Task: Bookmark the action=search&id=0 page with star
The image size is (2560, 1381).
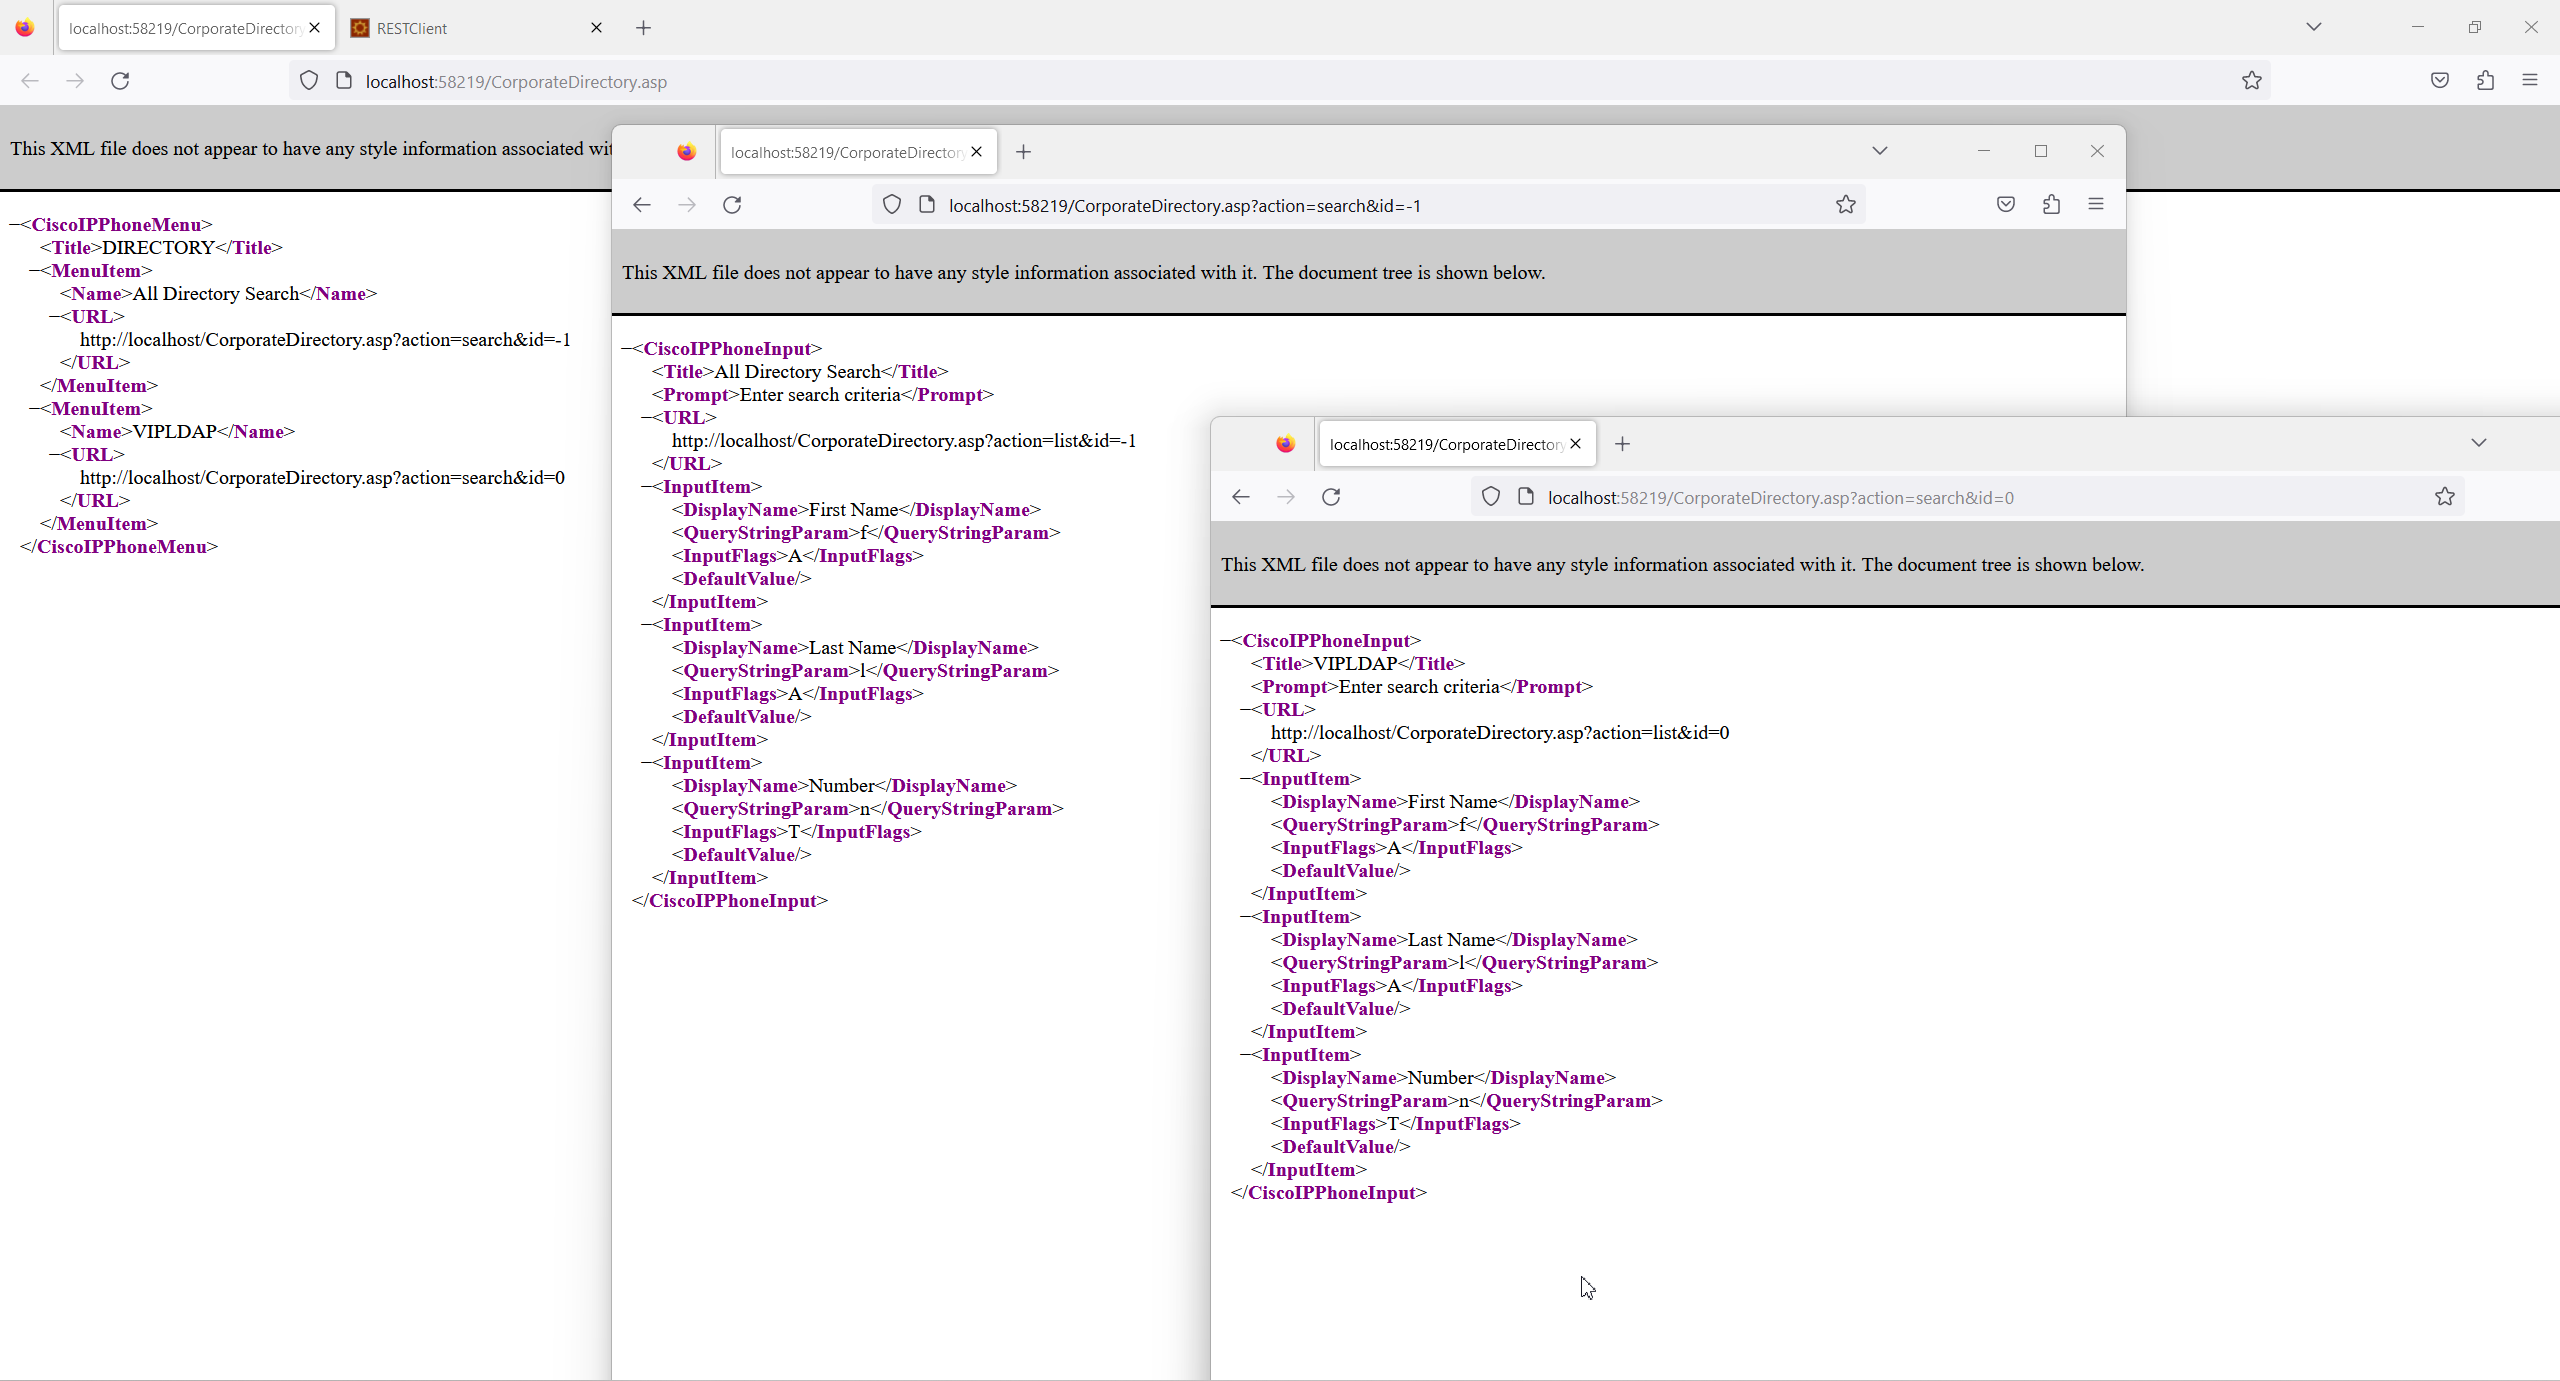Action: tap(2444, 497)
